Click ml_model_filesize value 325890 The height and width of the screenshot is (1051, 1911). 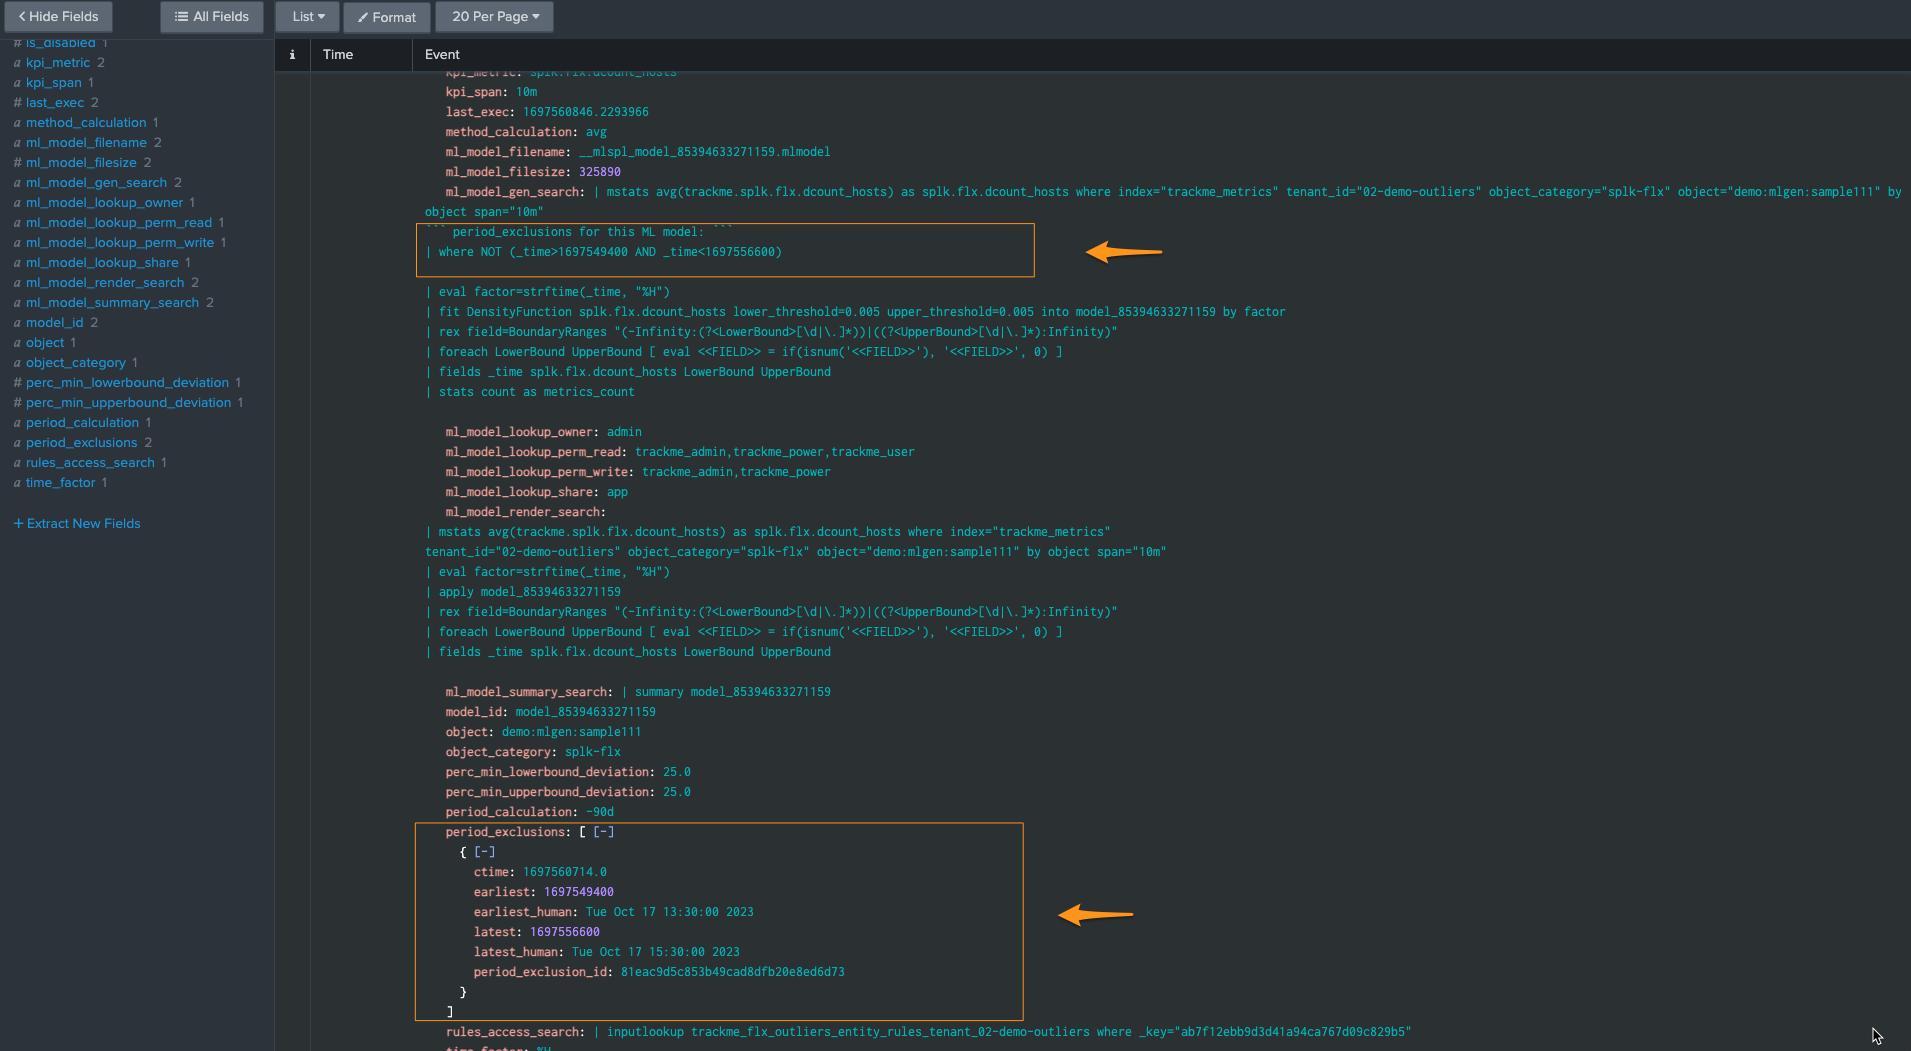pyautogui.click(x=599, y=172)
